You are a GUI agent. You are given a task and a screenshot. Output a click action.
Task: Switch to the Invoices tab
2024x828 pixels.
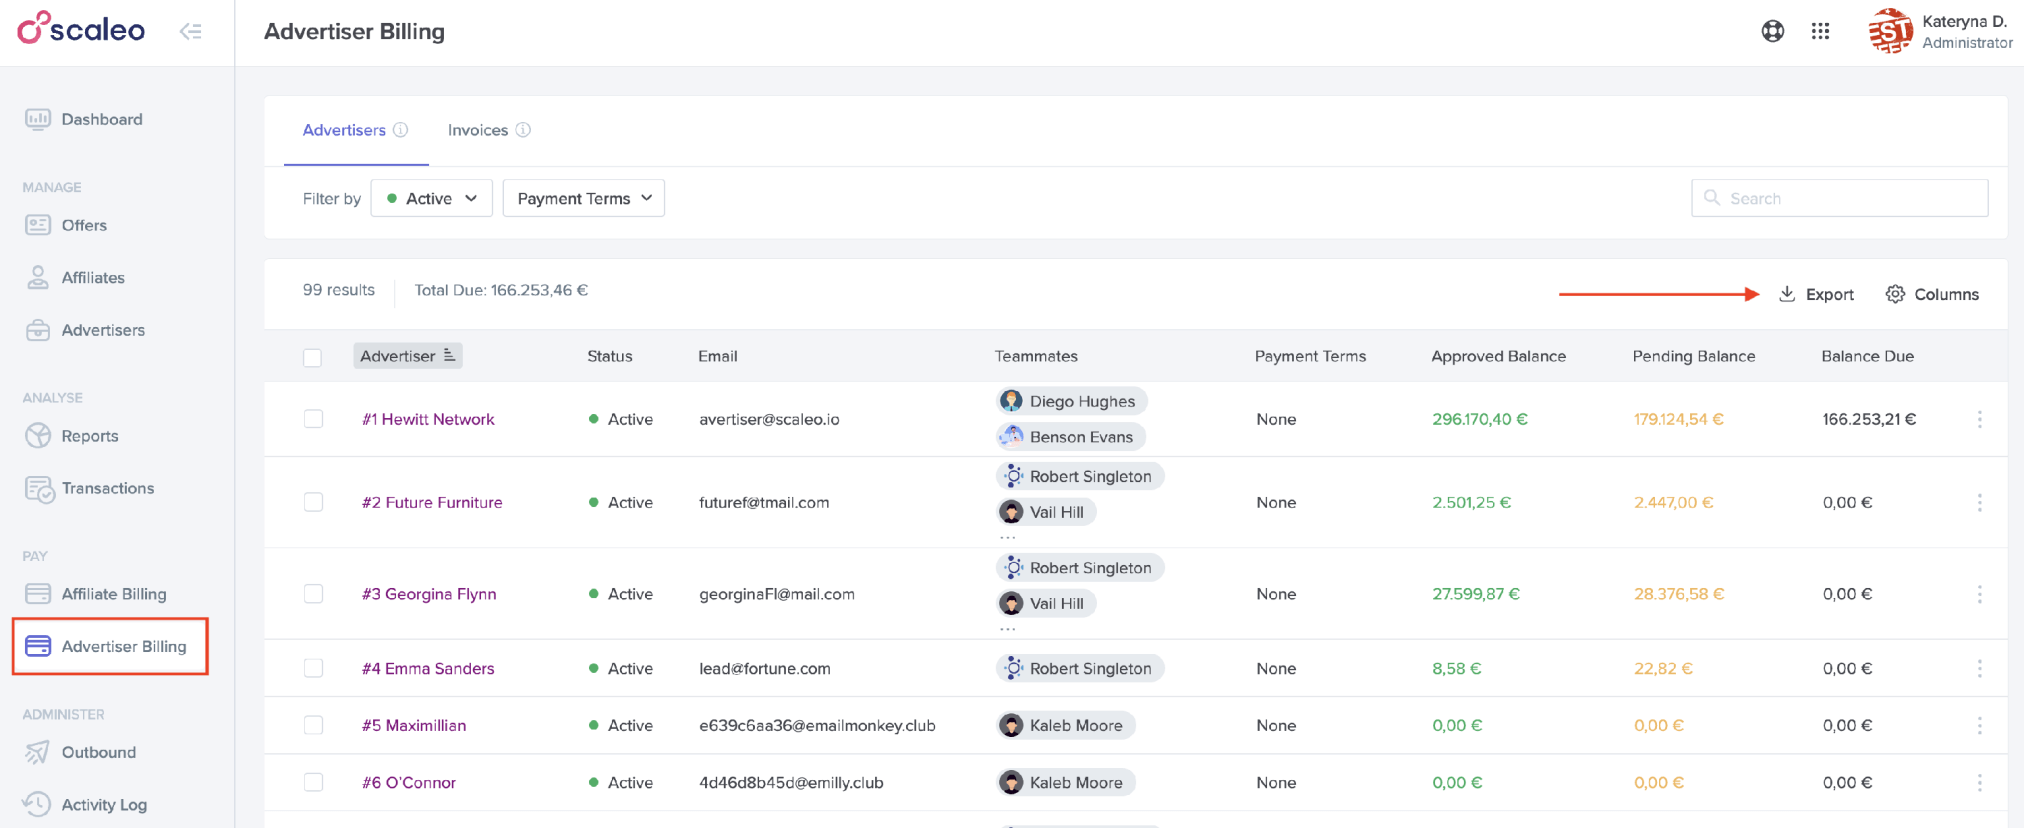click(x=478, y=130)
